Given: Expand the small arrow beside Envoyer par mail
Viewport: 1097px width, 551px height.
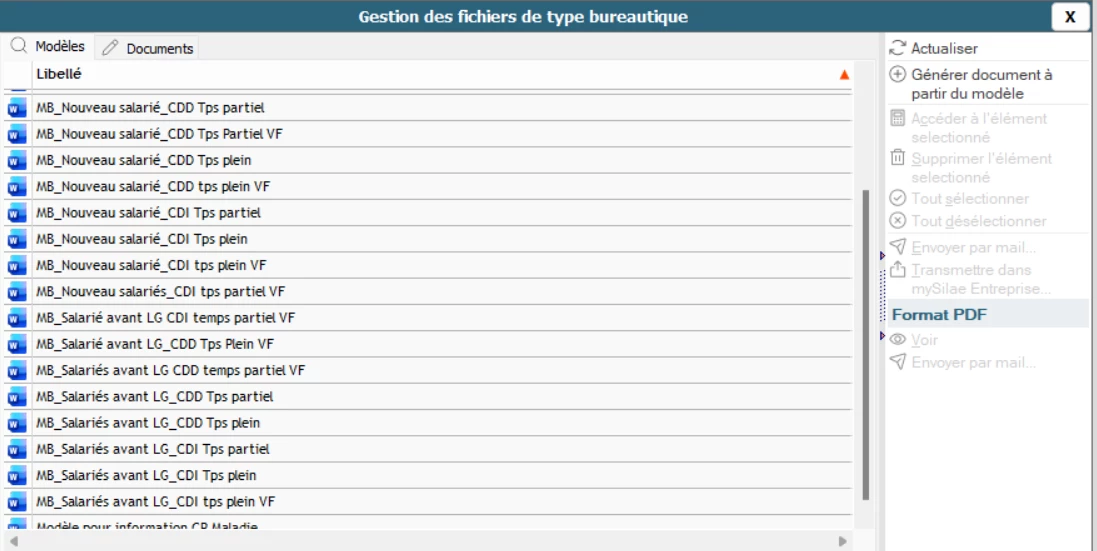Looking at the screenshot, I should 882,257.
